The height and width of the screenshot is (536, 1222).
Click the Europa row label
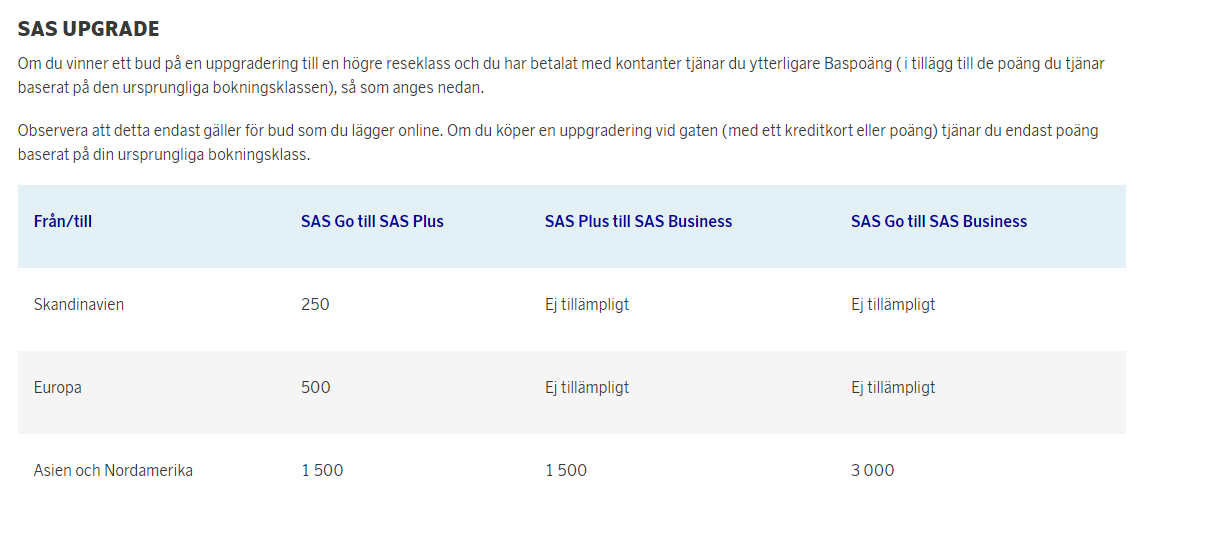[58, 387]
